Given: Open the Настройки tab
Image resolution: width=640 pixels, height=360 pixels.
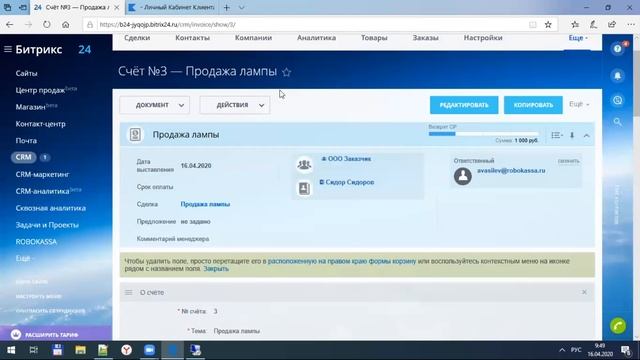Looking at the screenshot, I should [x=483, y=38].
